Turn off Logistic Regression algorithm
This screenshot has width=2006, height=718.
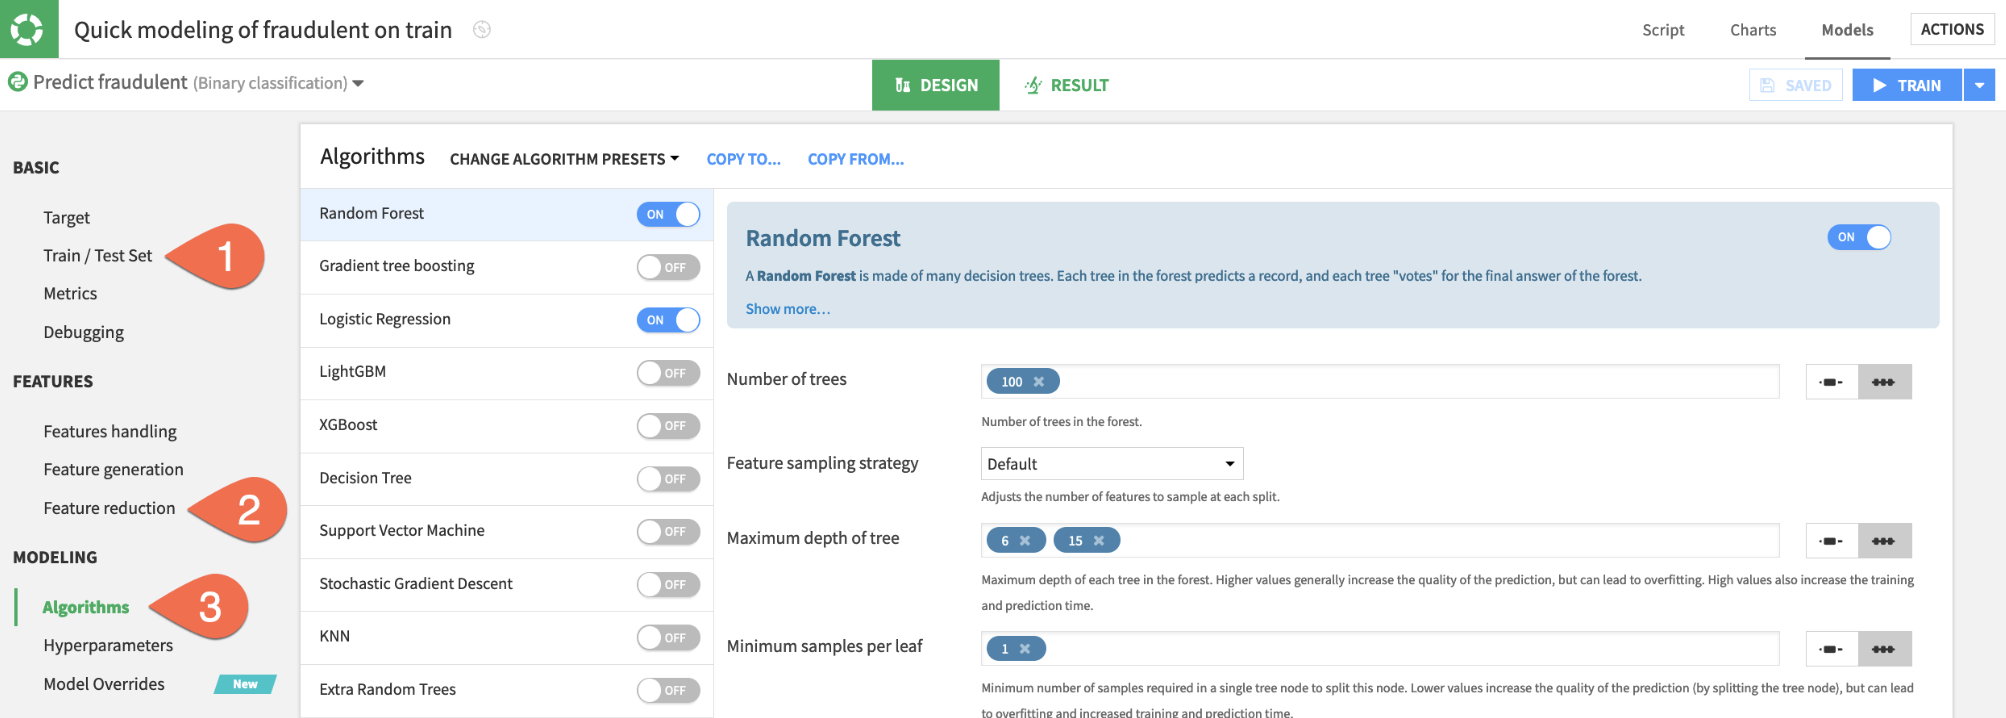(x=668, y=320)
